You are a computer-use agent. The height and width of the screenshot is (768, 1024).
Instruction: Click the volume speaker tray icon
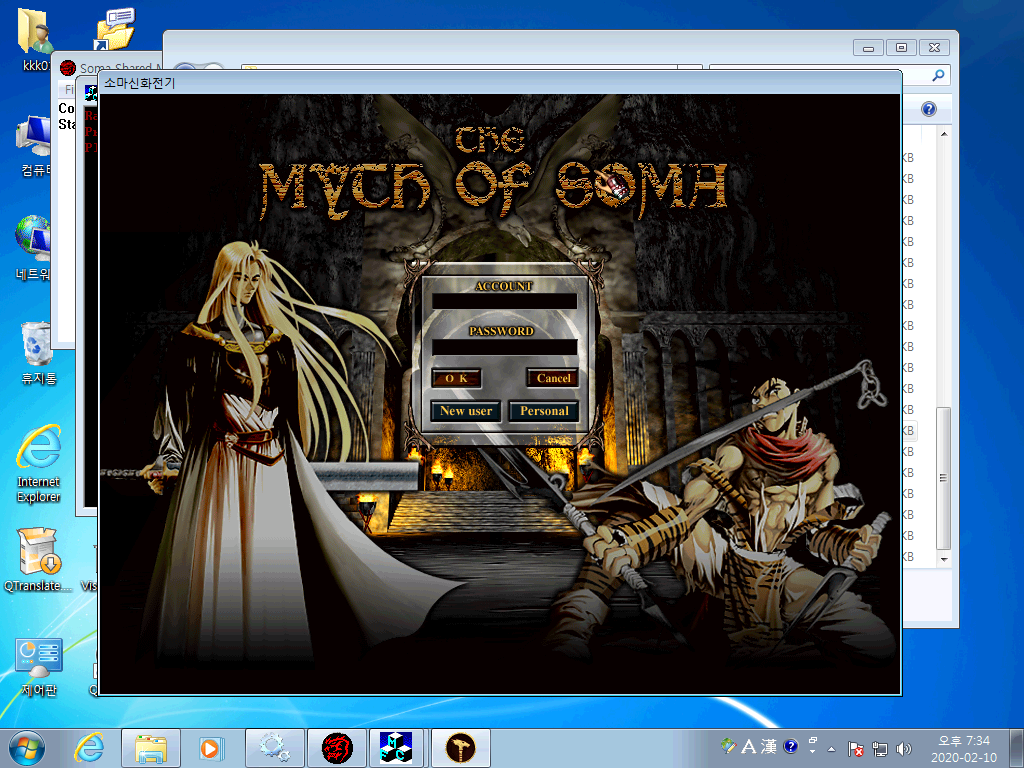tap(905, 748)
